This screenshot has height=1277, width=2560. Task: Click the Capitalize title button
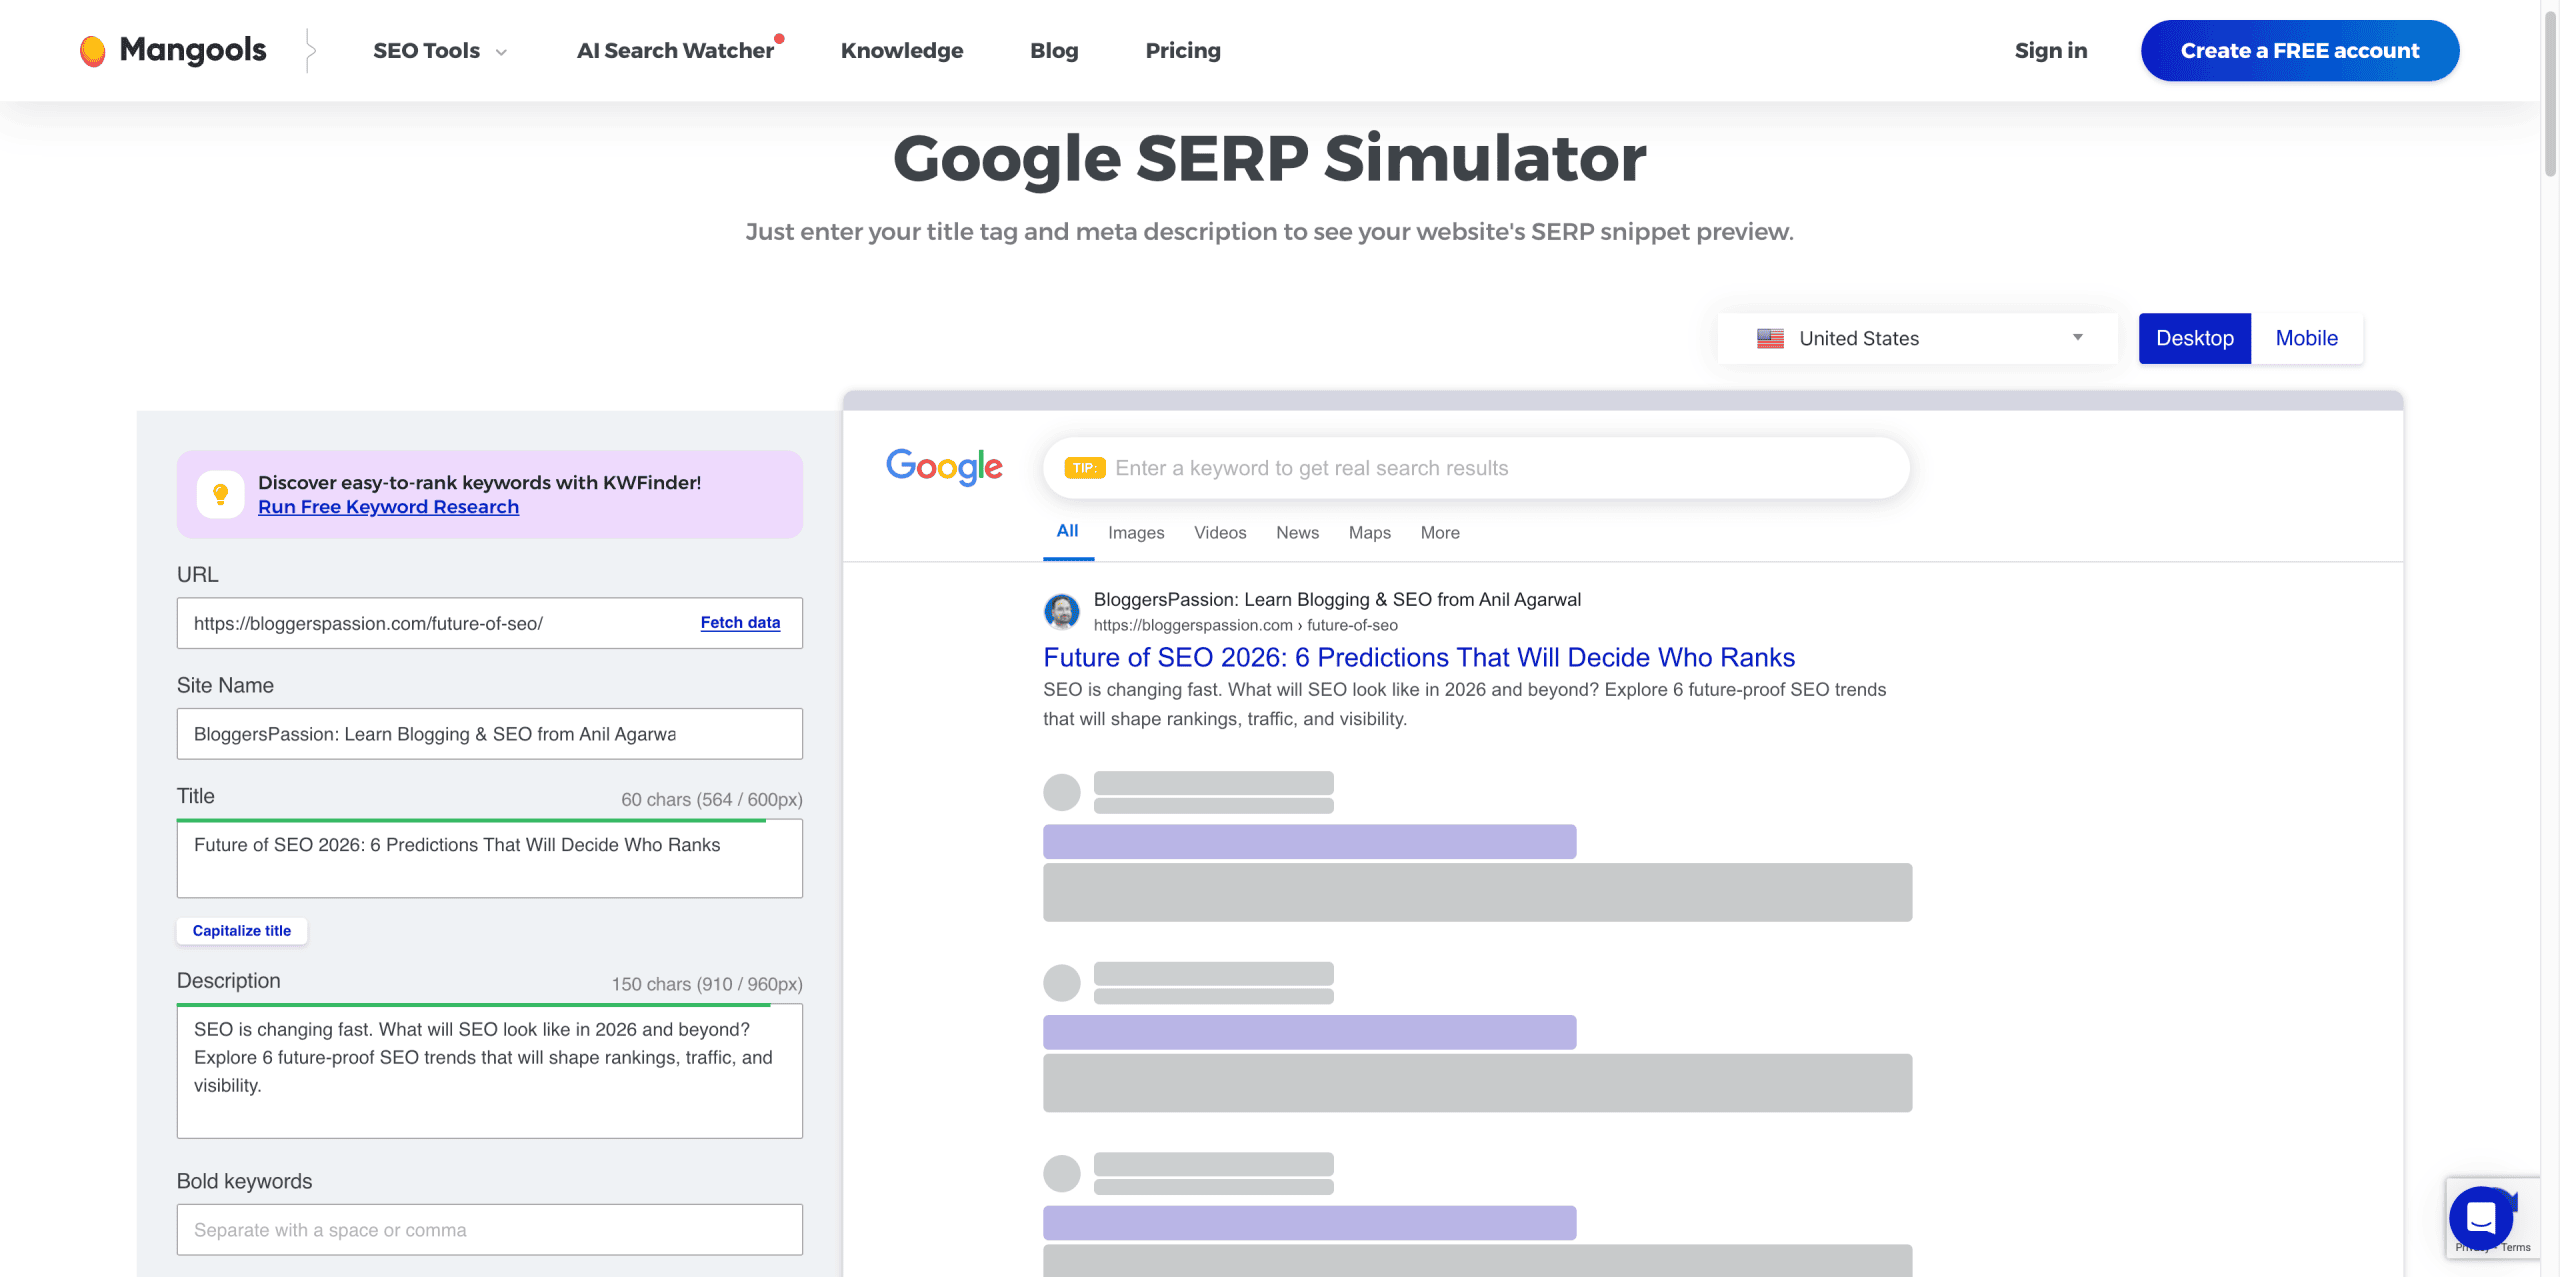click(x=241, y=930)
